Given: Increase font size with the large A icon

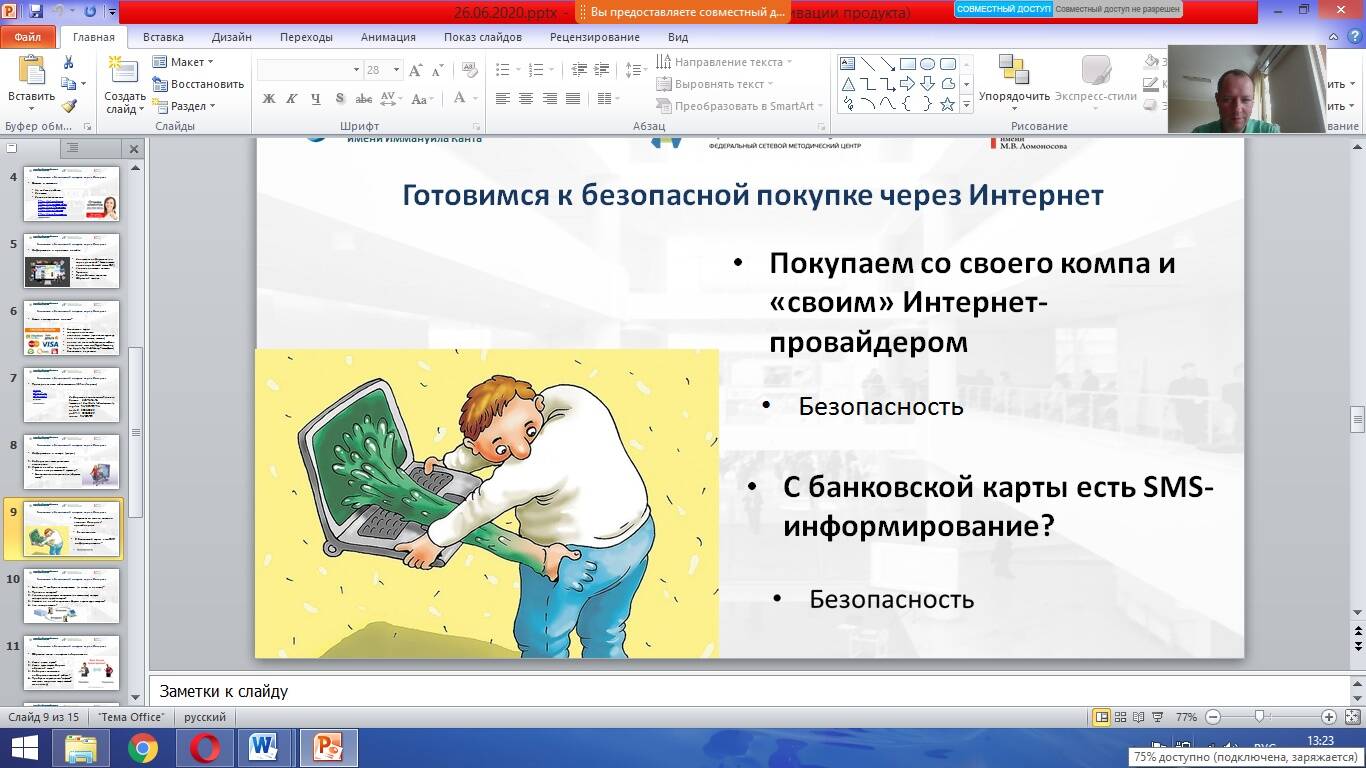Looking at the screenshot, I should click(418, 70).
